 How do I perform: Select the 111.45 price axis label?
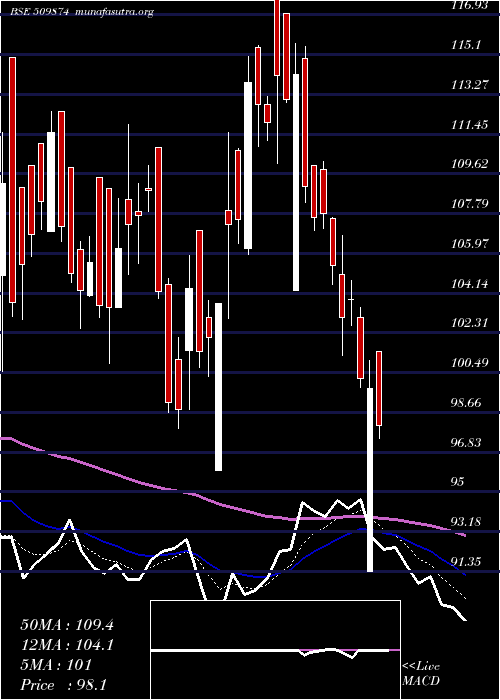(470, 125)
